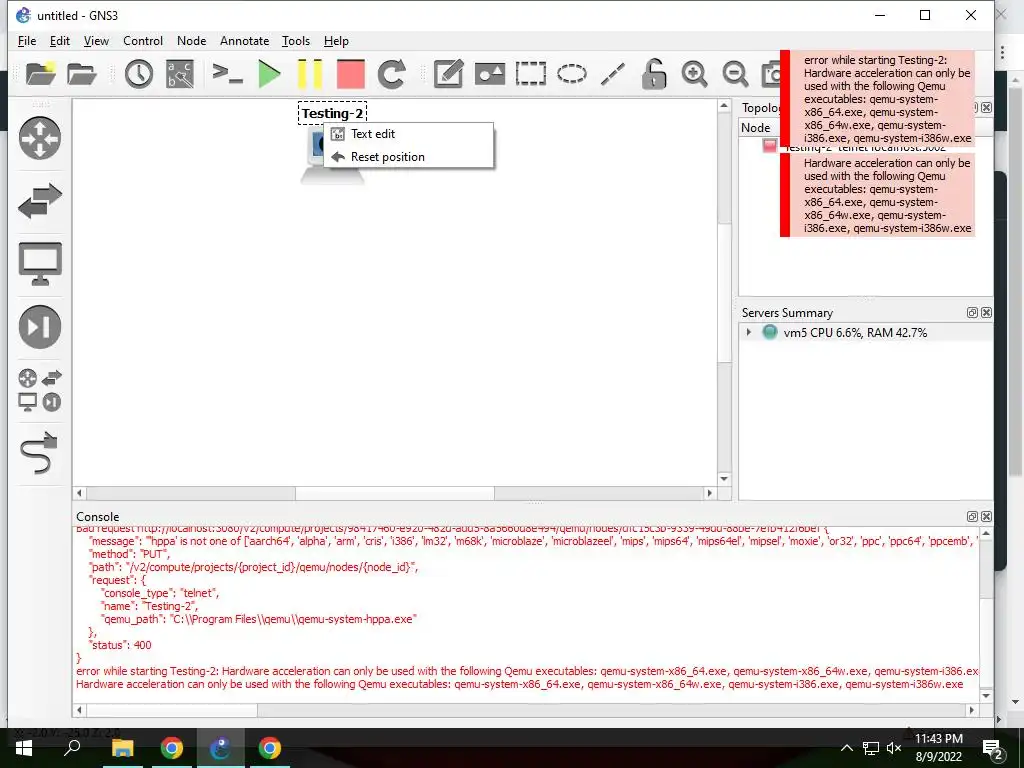Open the Annotate menu
This screenshot has width=1024, height=768.
pyautogui.click(x=244, y=40)
